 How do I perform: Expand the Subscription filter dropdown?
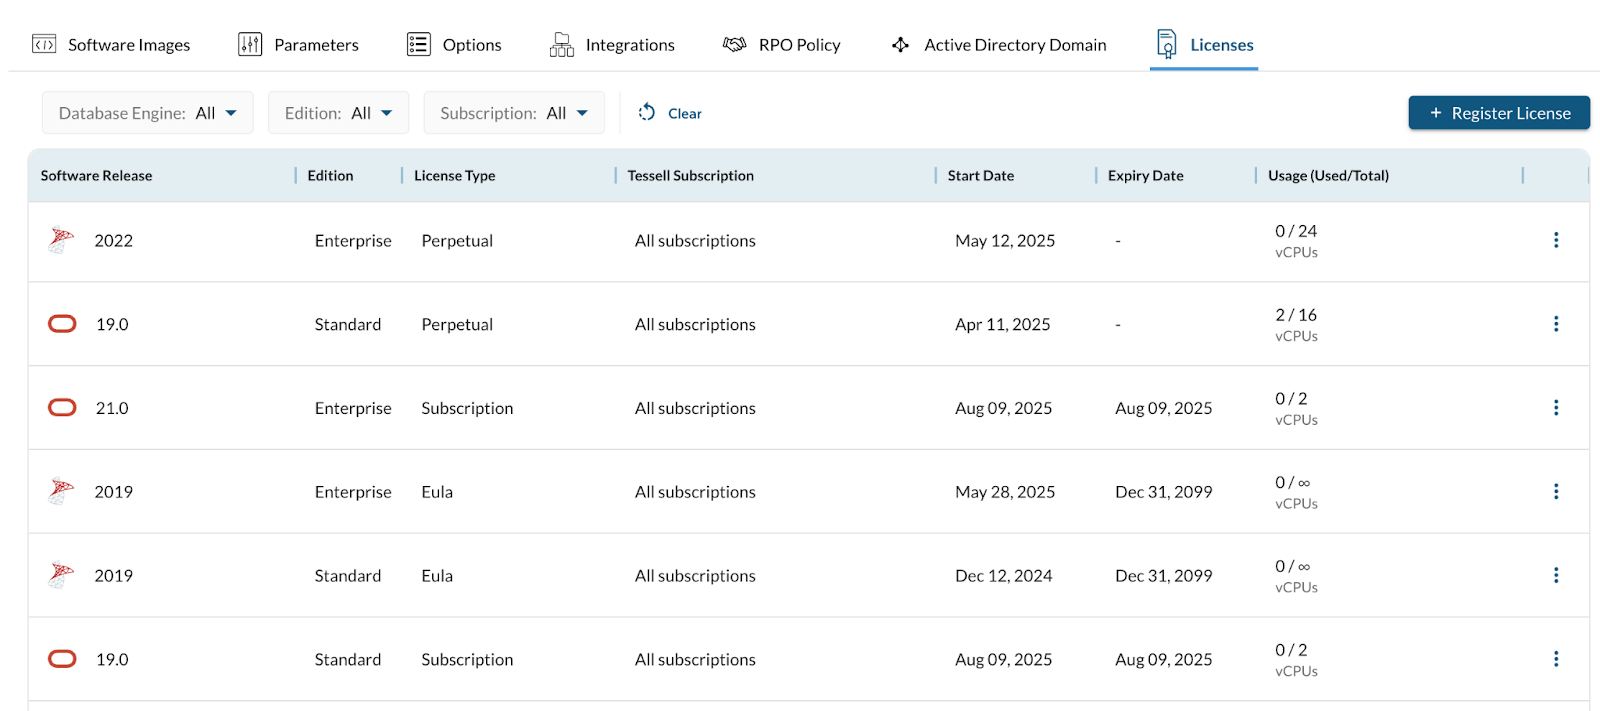[514, 113]
